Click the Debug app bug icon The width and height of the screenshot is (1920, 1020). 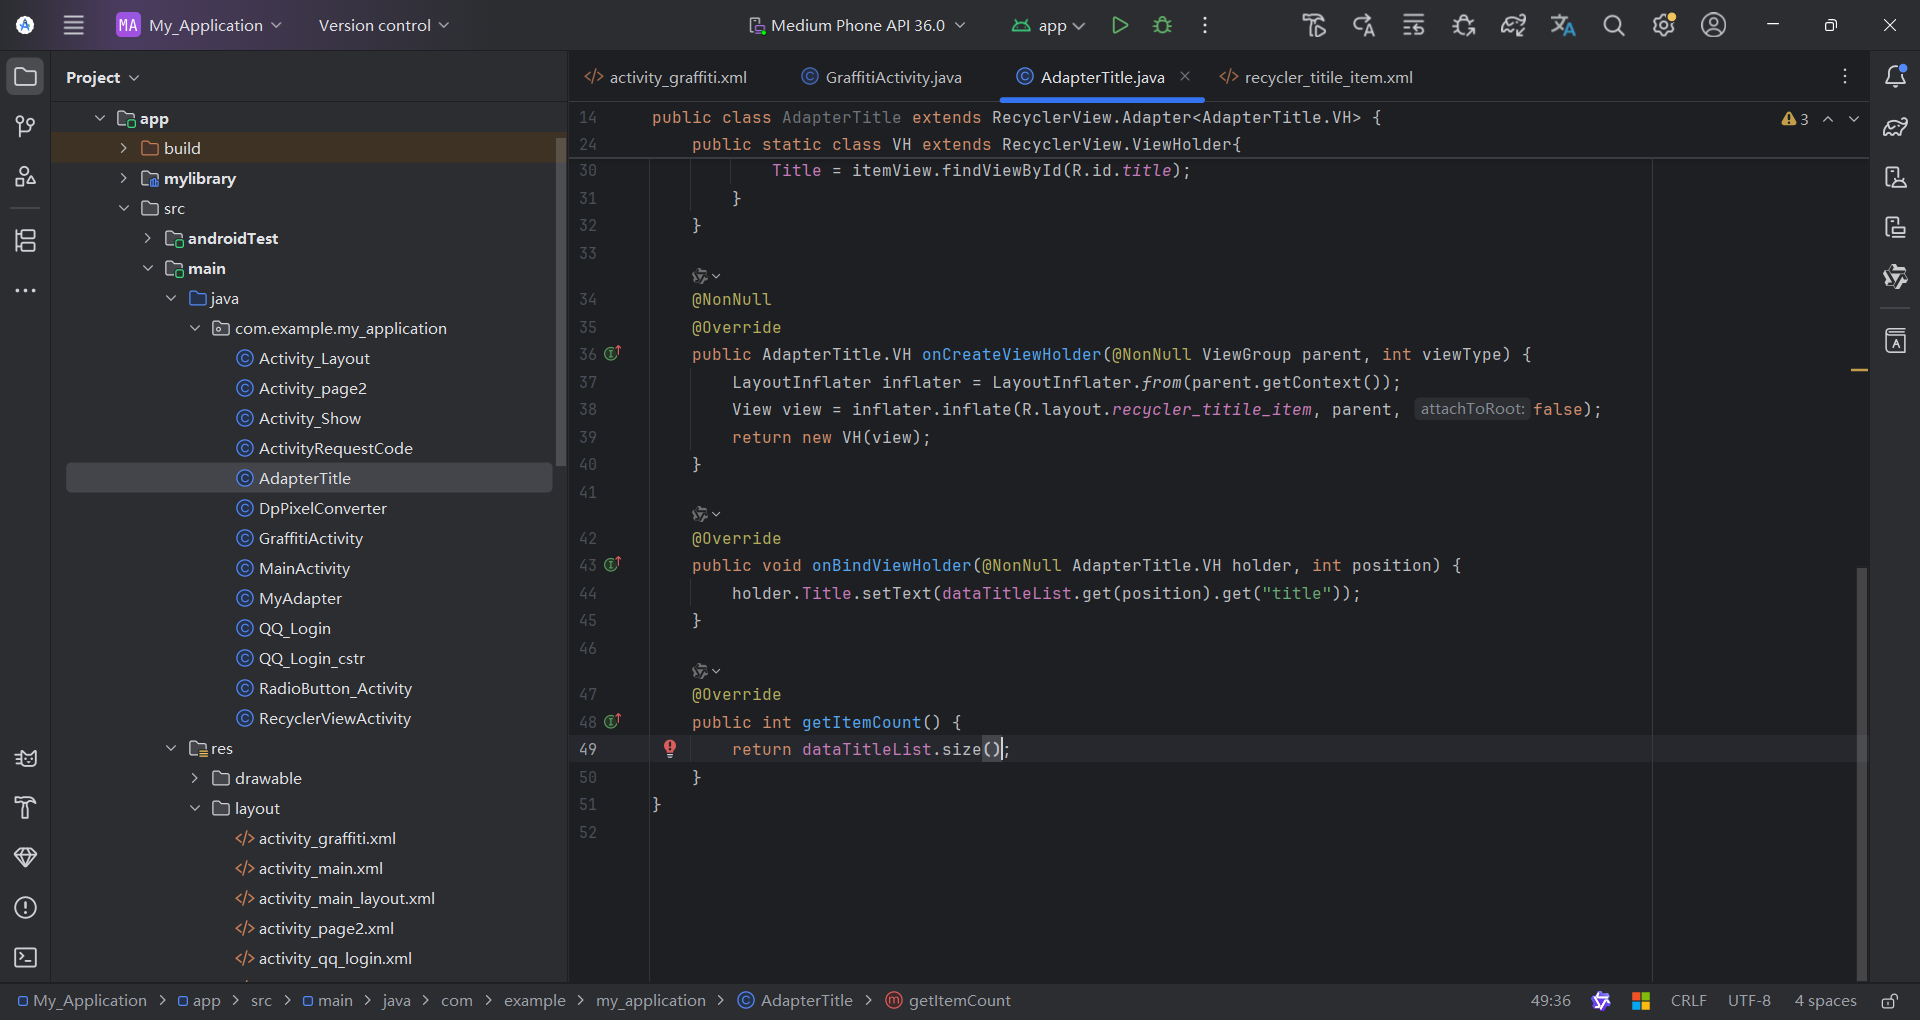coord(1162,25)
